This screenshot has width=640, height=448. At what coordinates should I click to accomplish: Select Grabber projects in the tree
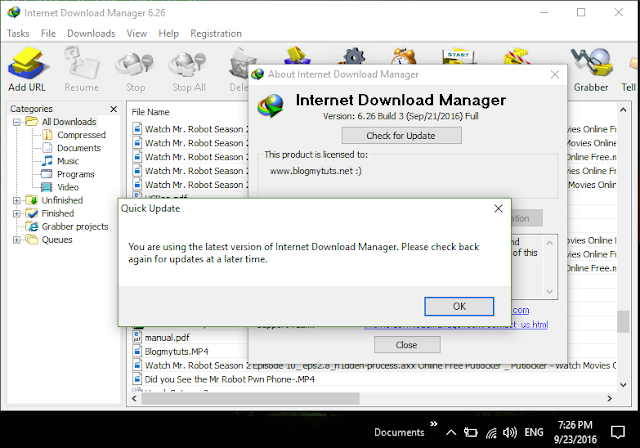click(x=75, y=226)
